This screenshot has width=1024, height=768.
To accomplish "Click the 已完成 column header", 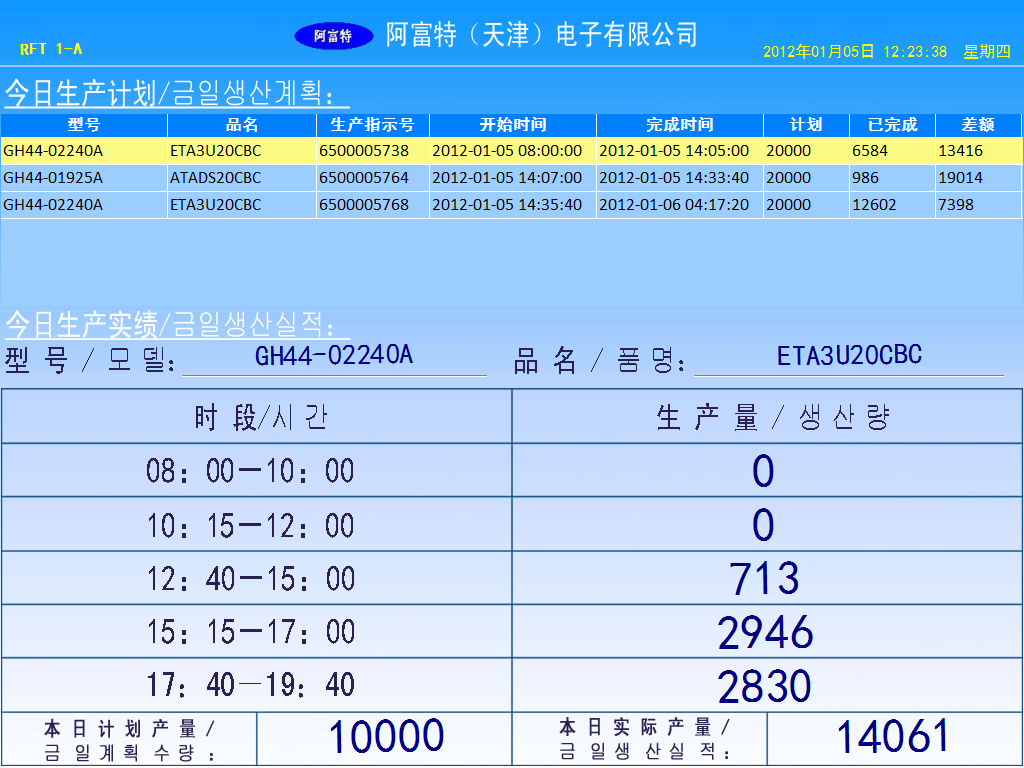I will (892, 125).
